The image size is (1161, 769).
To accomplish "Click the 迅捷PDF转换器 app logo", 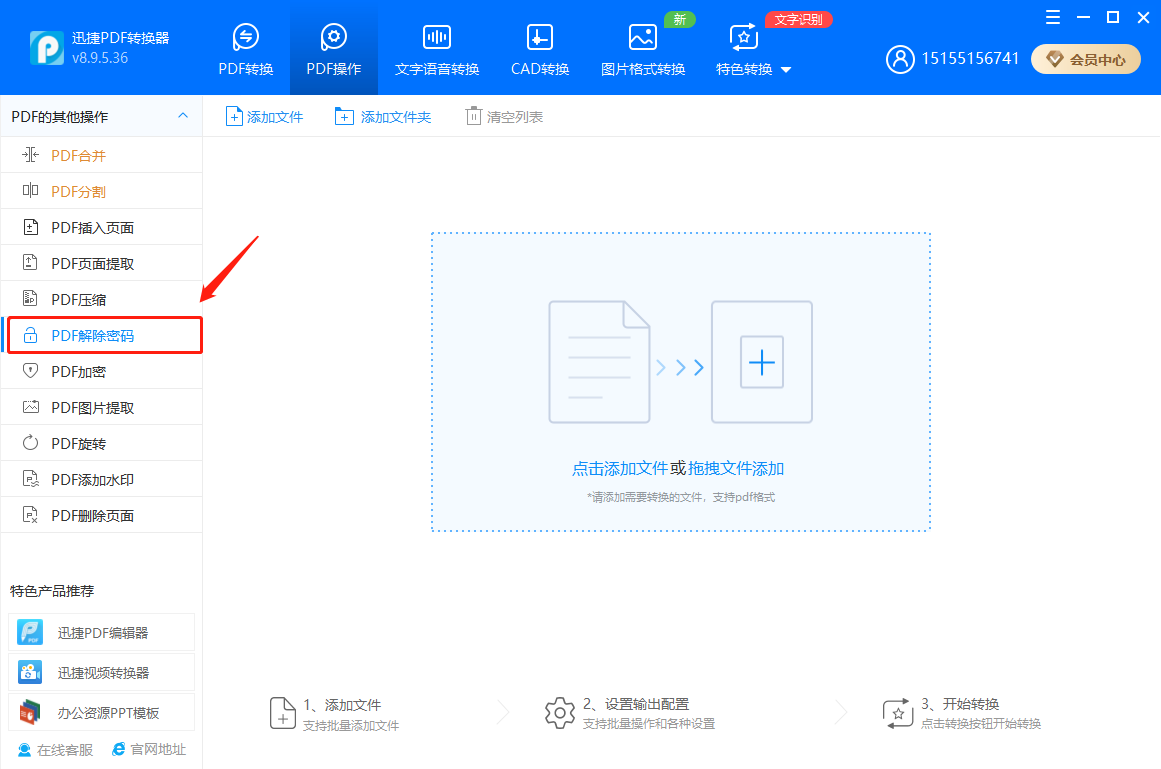I will pos(46,47).
